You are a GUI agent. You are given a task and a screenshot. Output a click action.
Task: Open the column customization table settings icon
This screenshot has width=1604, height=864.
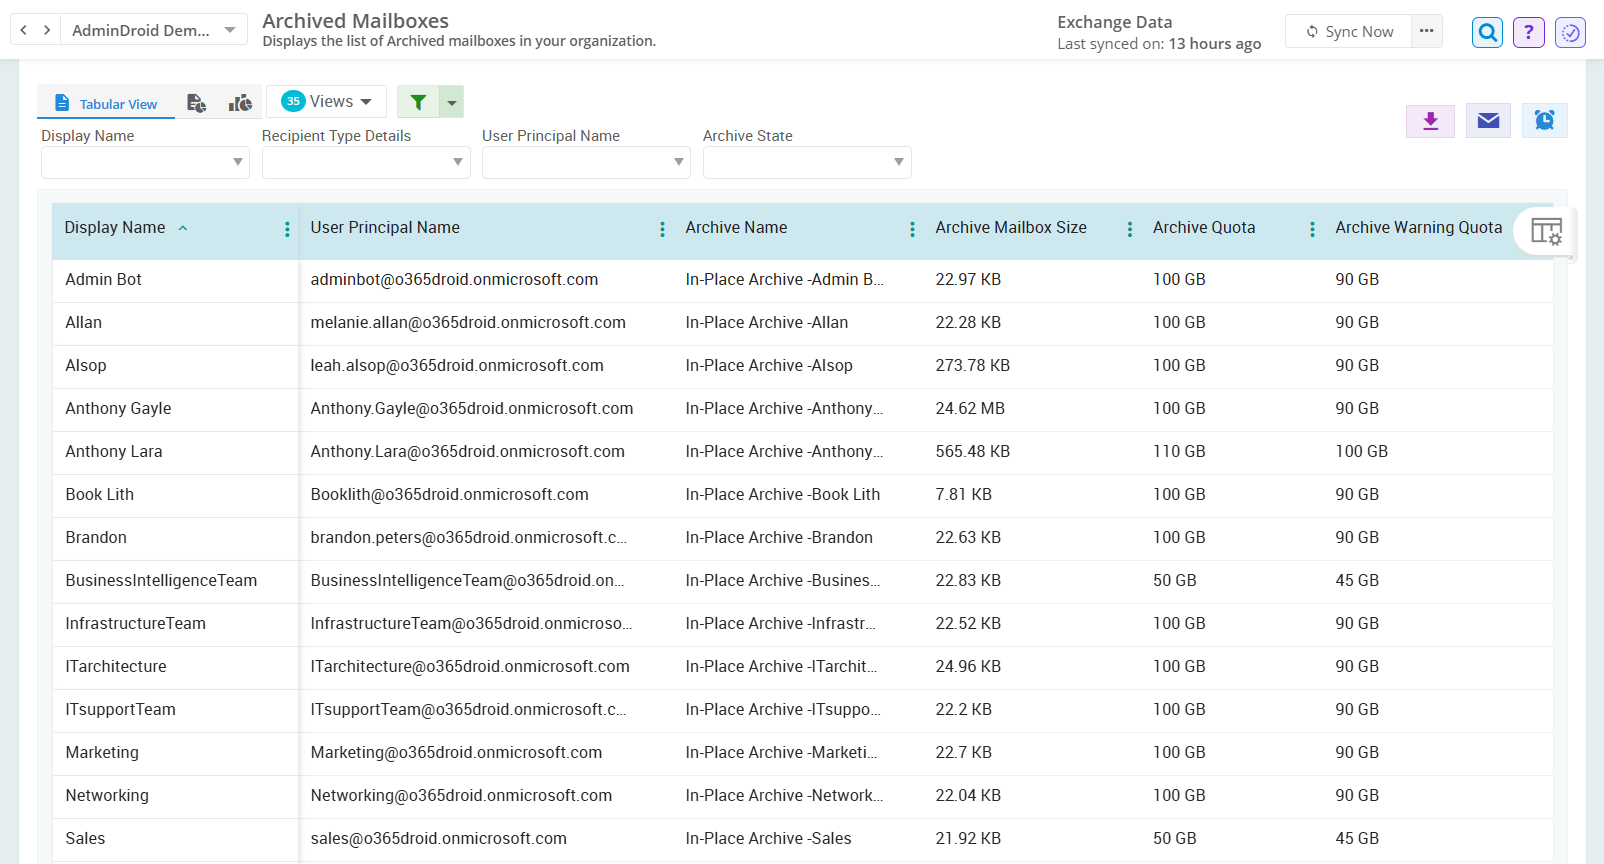click(x=1546, y=232)
